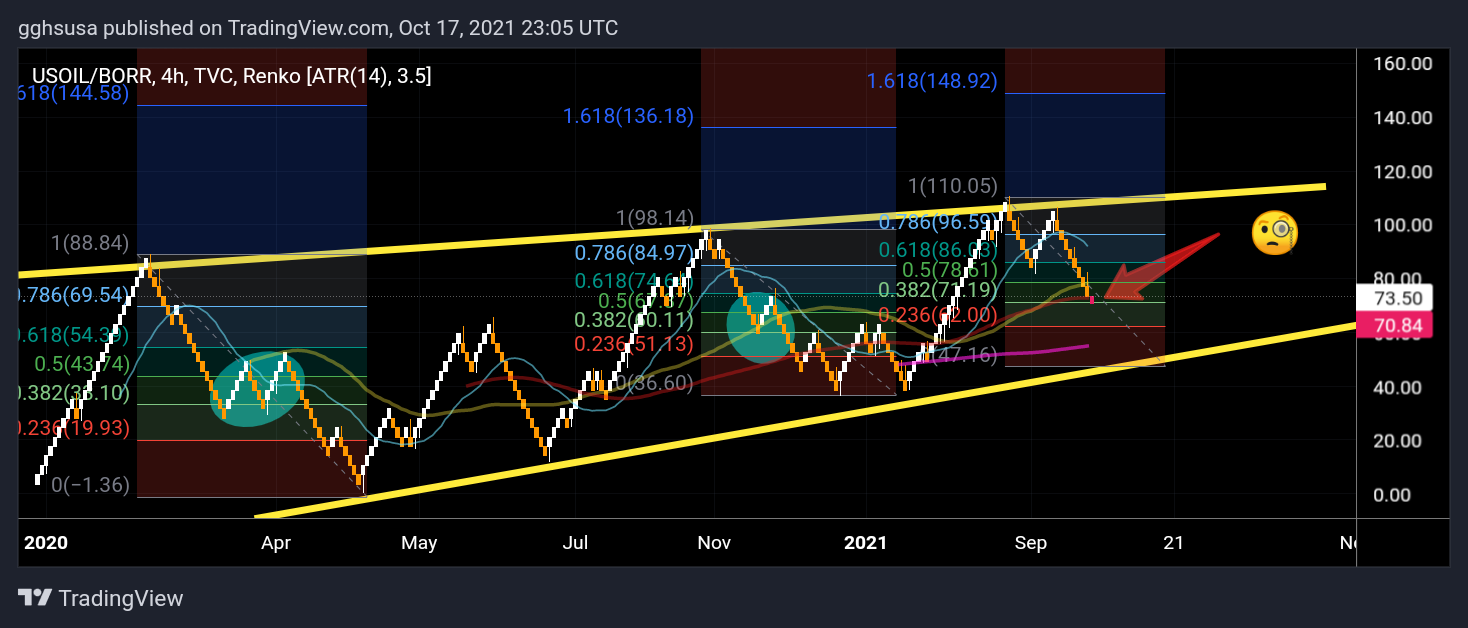Select the Fibonacci label 0(36.60)

coord(652,382)
